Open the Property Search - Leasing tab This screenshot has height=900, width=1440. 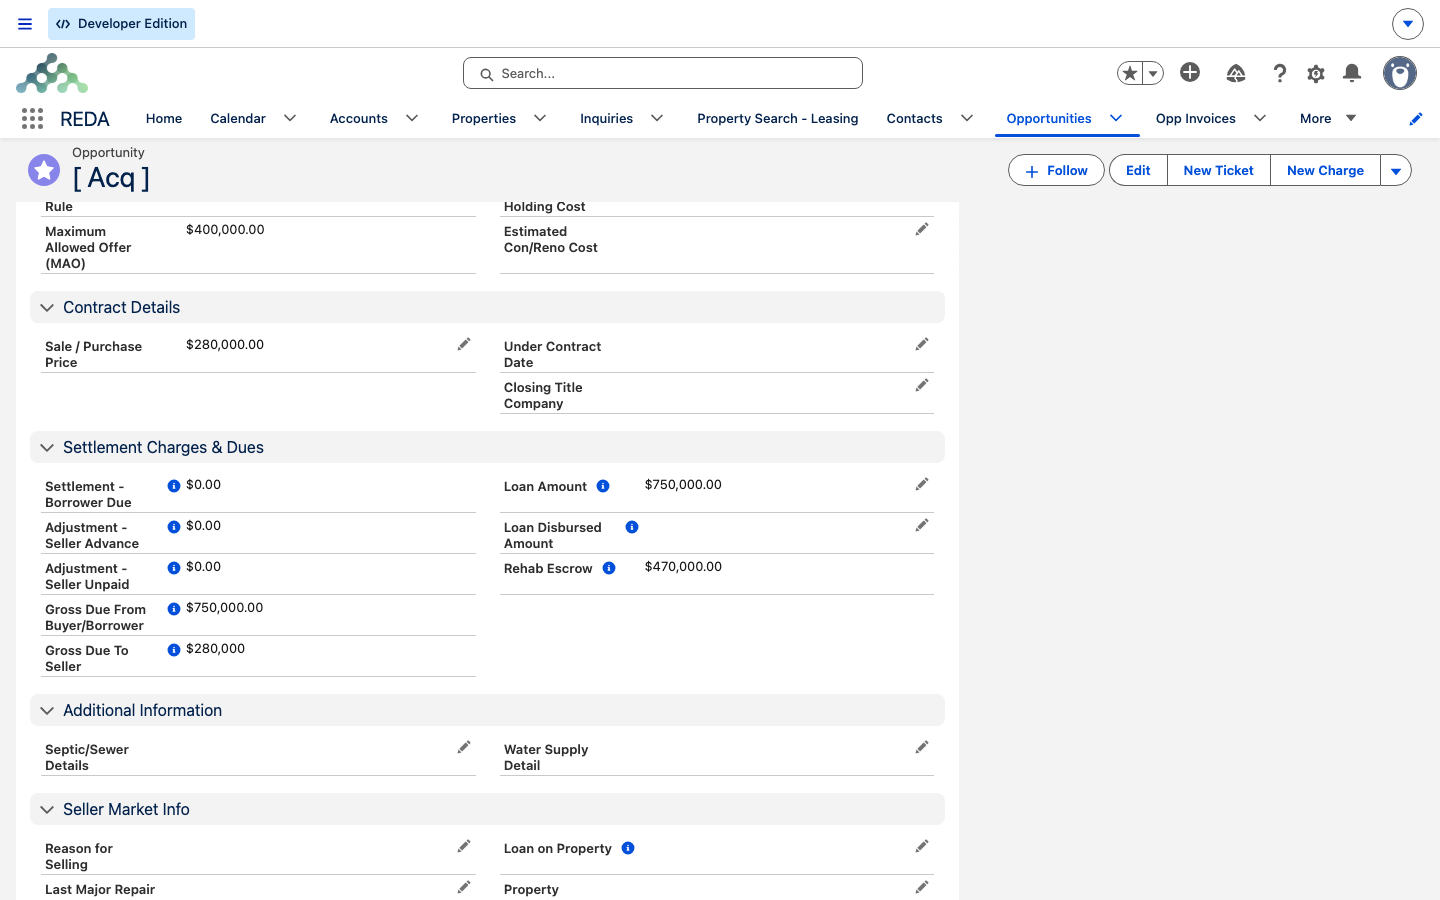tap(778, 118)
